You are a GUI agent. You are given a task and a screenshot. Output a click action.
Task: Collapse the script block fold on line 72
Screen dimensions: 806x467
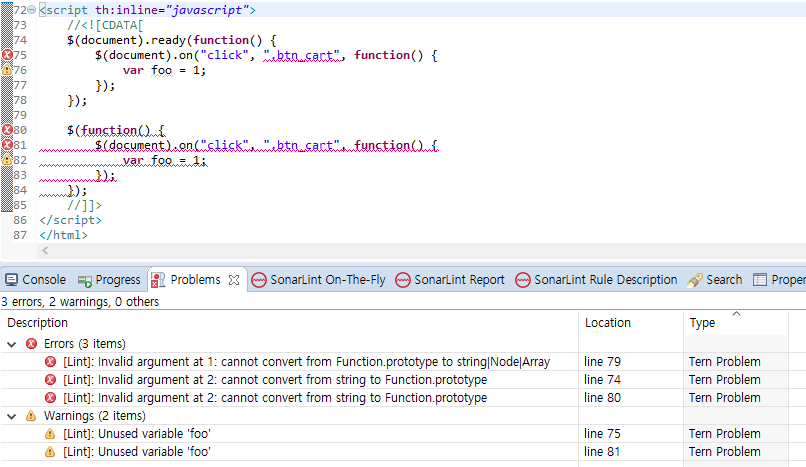(x=32, y=10)
